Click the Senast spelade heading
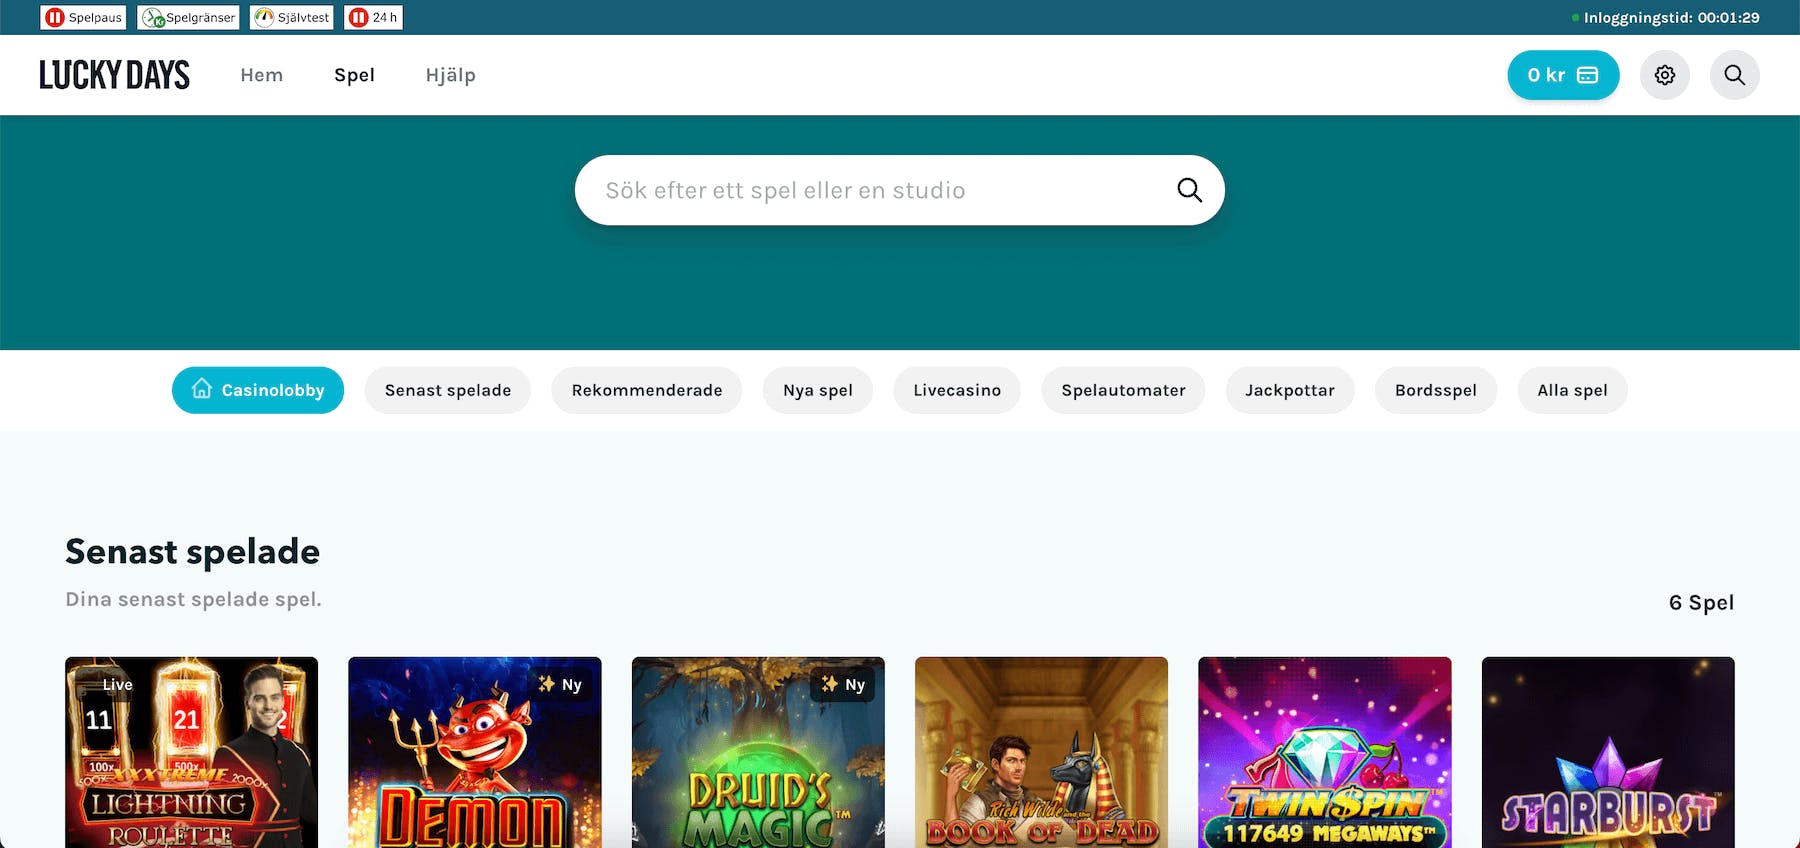 (x=193, y=551)
